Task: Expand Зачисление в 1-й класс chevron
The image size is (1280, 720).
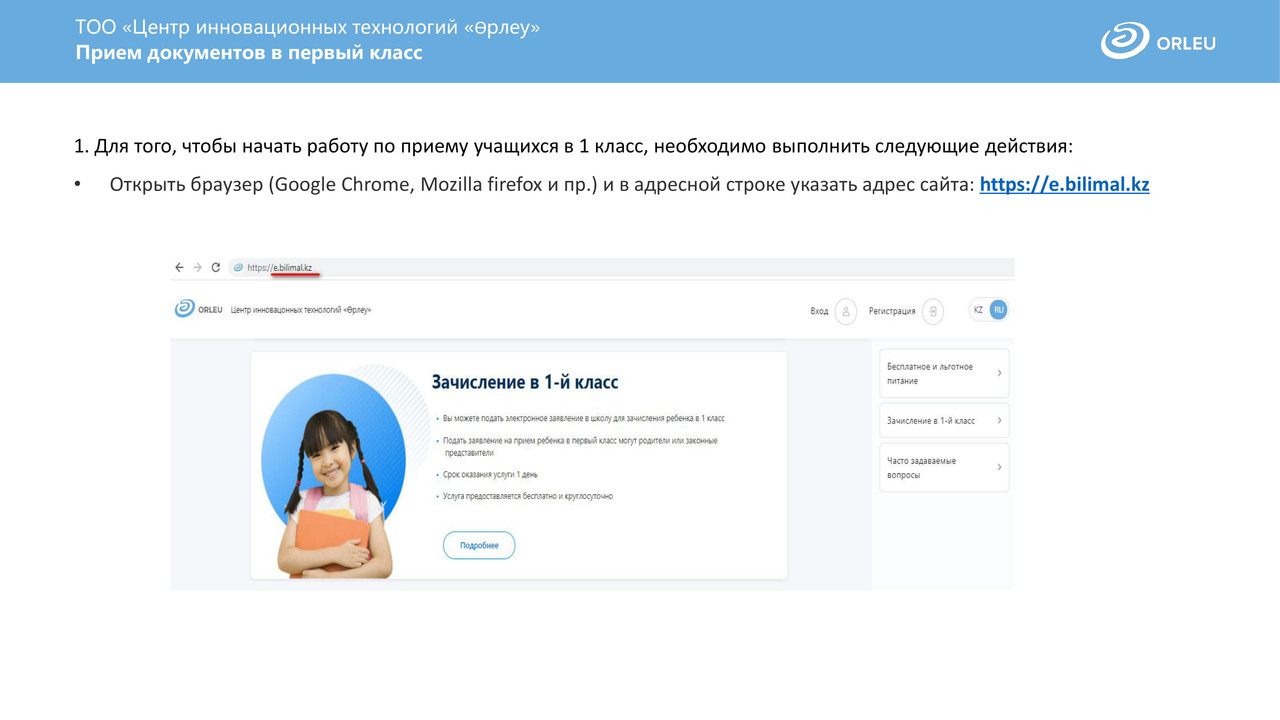Action: (x=999, y=420)
